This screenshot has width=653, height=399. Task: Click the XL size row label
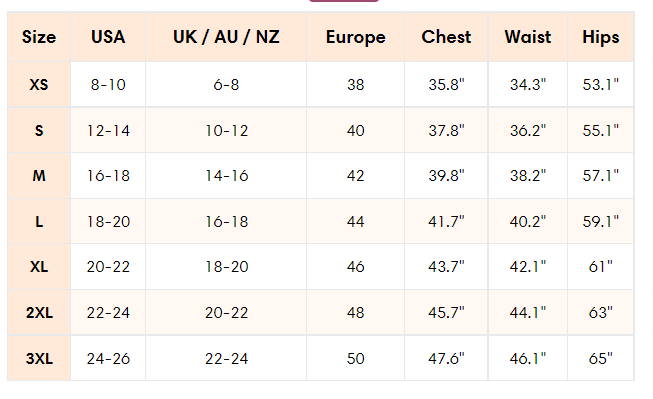39,267
